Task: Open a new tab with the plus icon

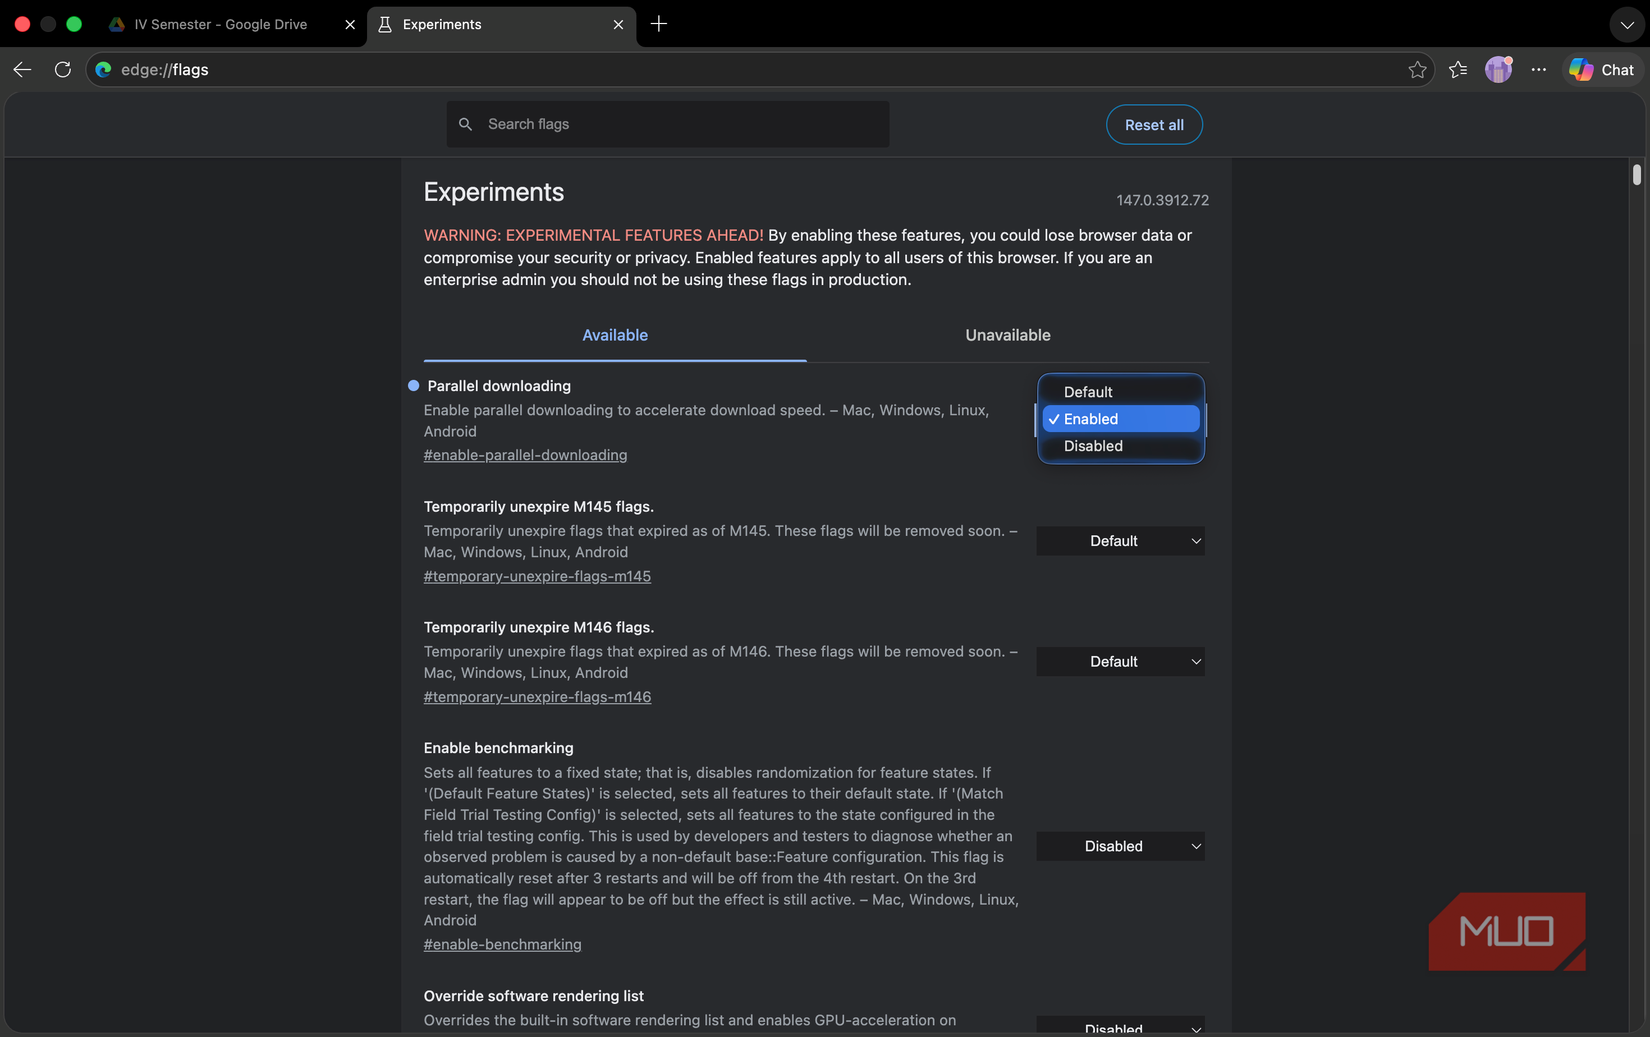Action: coord(658,24)
